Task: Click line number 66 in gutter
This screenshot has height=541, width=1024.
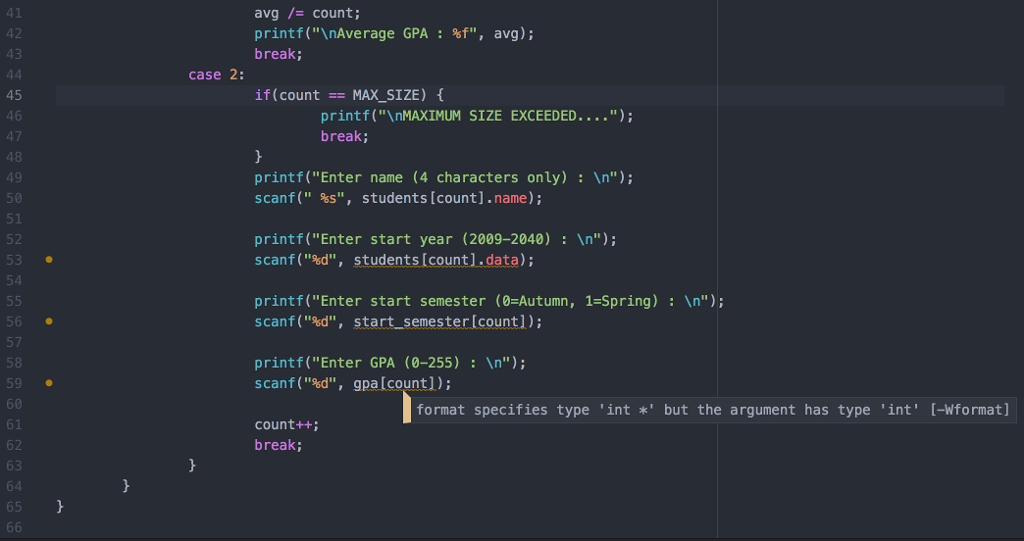Action: coord(14,527)
